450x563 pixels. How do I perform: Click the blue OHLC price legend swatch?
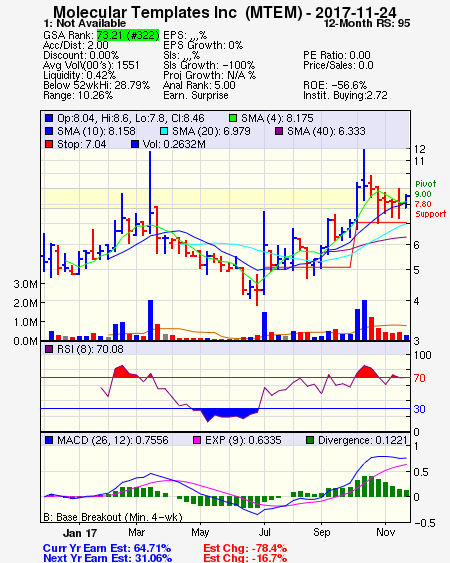coord(49,118)
